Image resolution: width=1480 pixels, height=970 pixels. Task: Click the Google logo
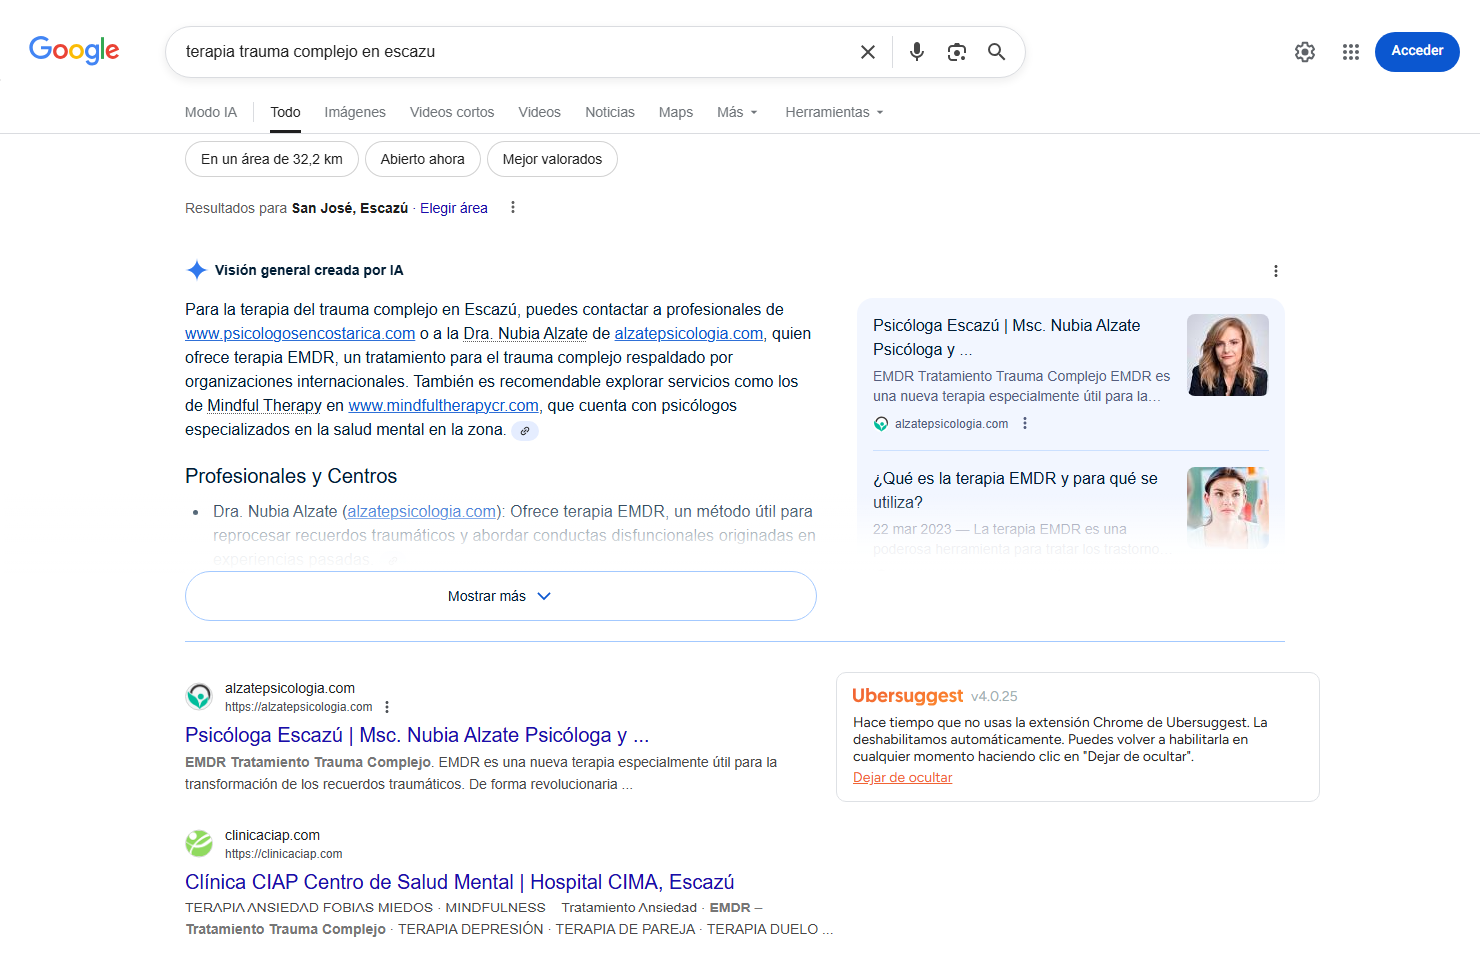coord(74,50)
